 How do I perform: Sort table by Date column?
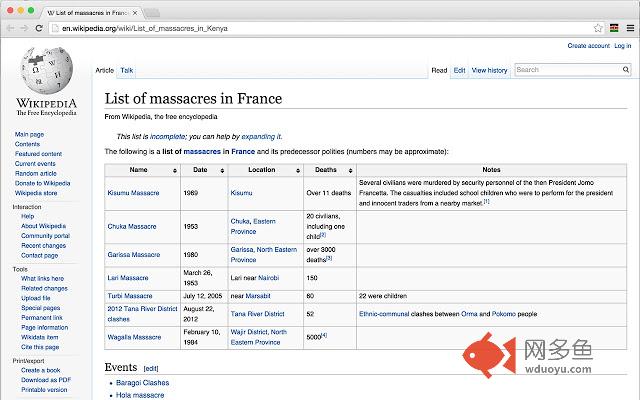pos(222,171)
